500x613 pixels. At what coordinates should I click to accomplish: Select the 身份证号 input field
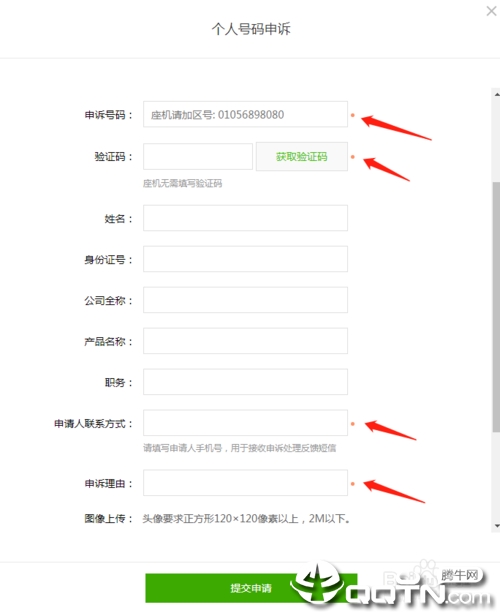tap(245, 259)
